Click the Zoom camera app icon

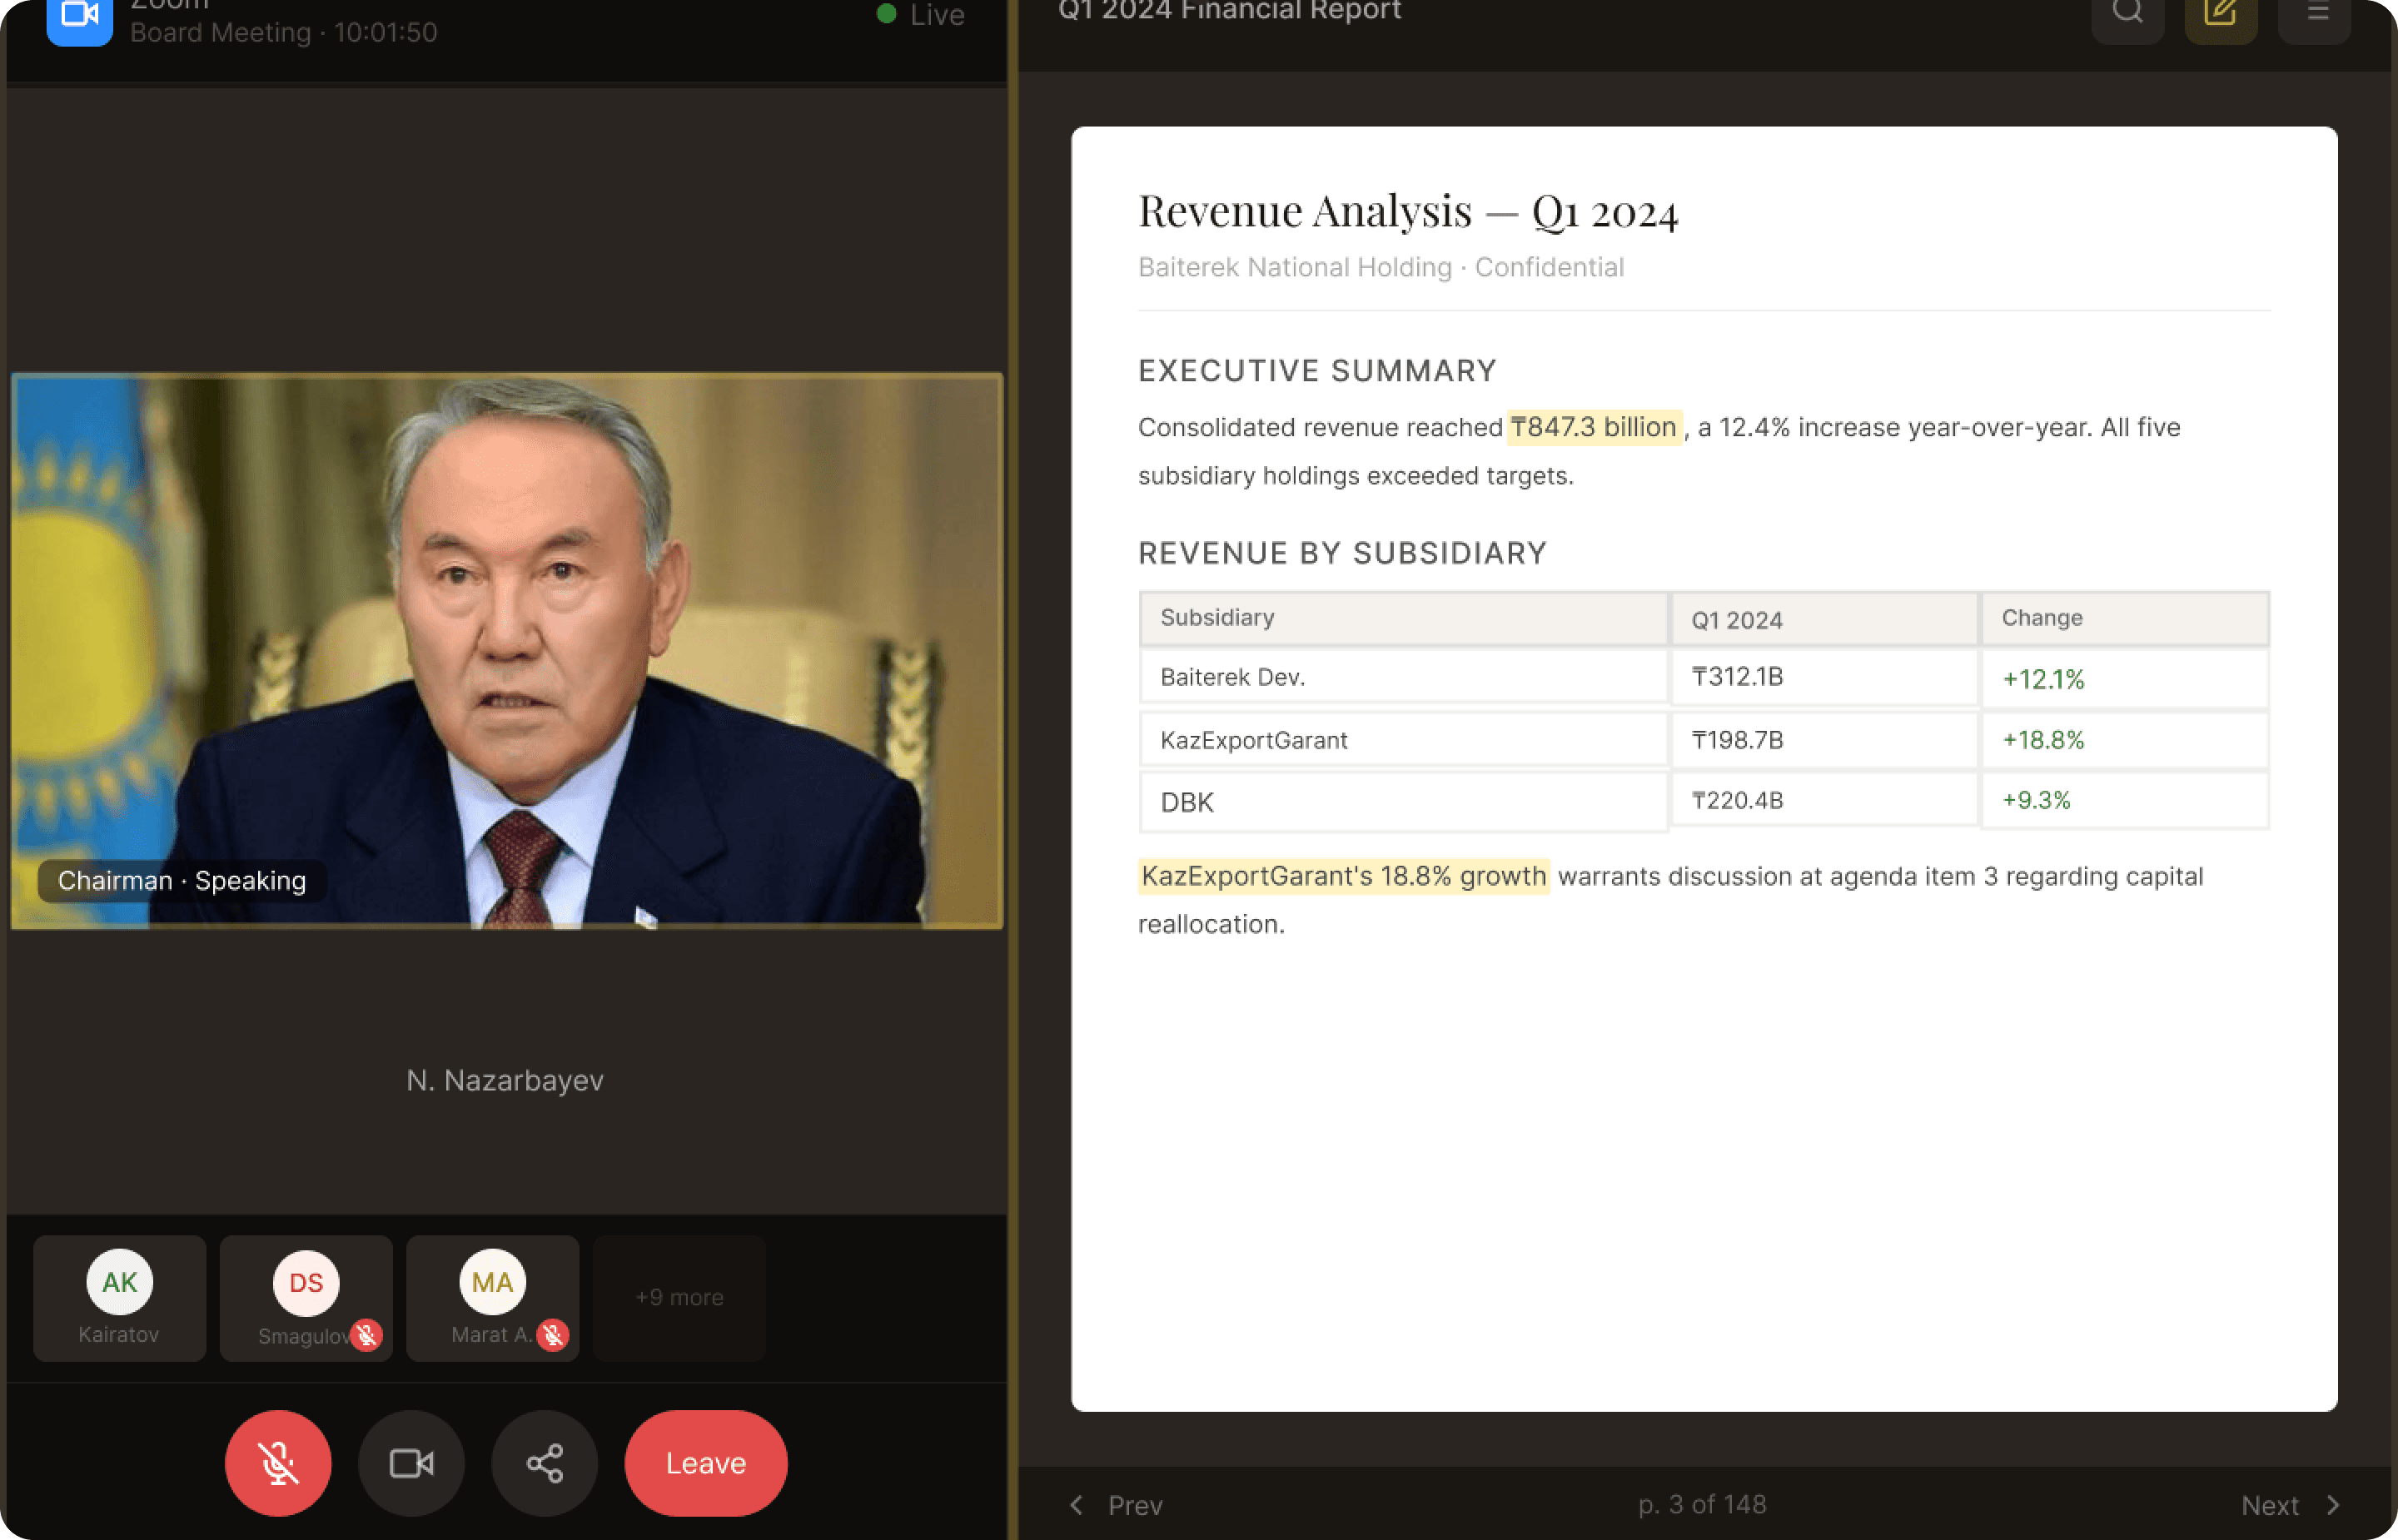(x=80, y=18)
